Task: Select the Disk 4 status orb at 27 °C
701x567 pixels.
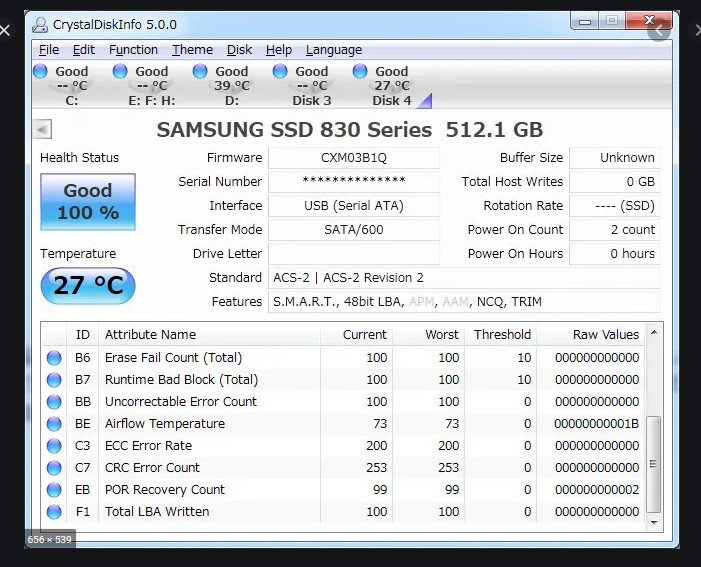Action: (360, 71)
